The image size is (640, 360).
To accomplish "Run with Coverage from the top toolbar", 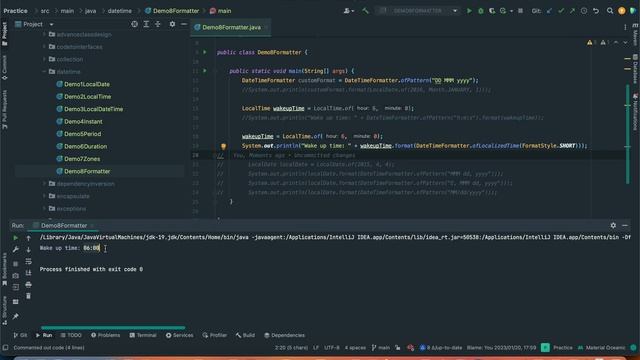I will (492, 11).
